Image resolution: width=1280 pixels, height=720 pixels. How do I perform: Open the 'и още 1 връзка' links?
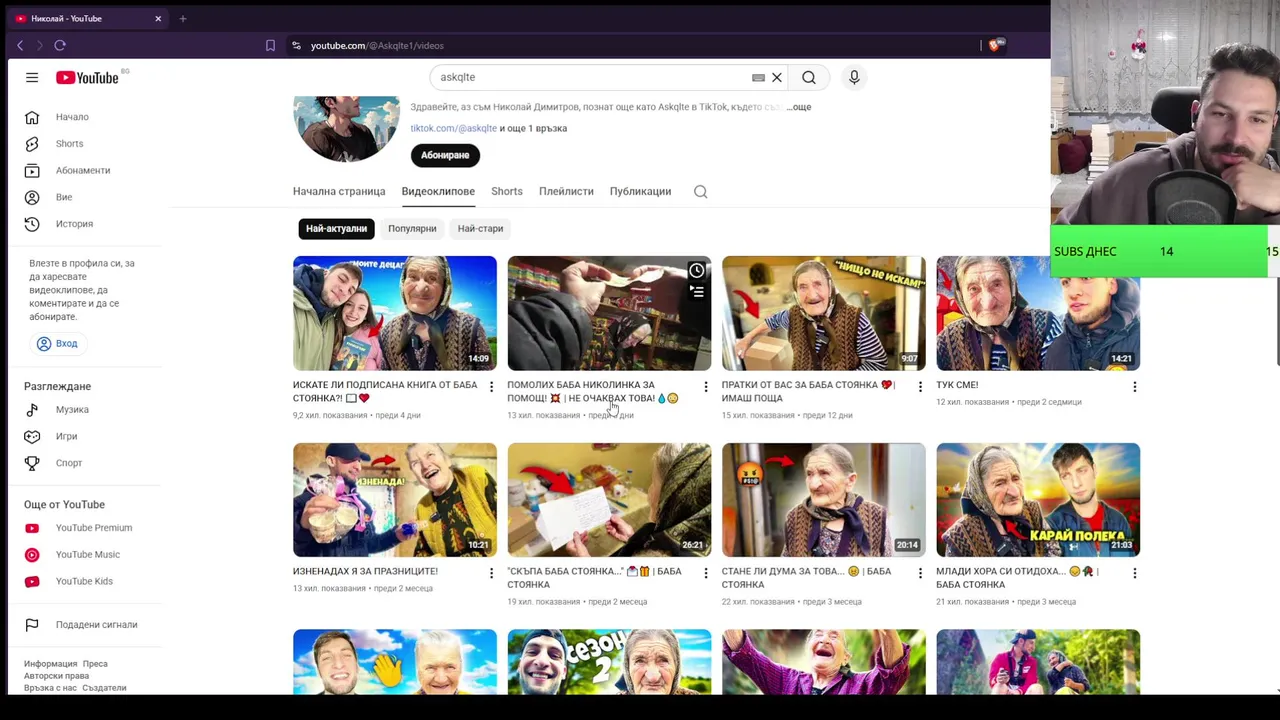click(533, 128)
